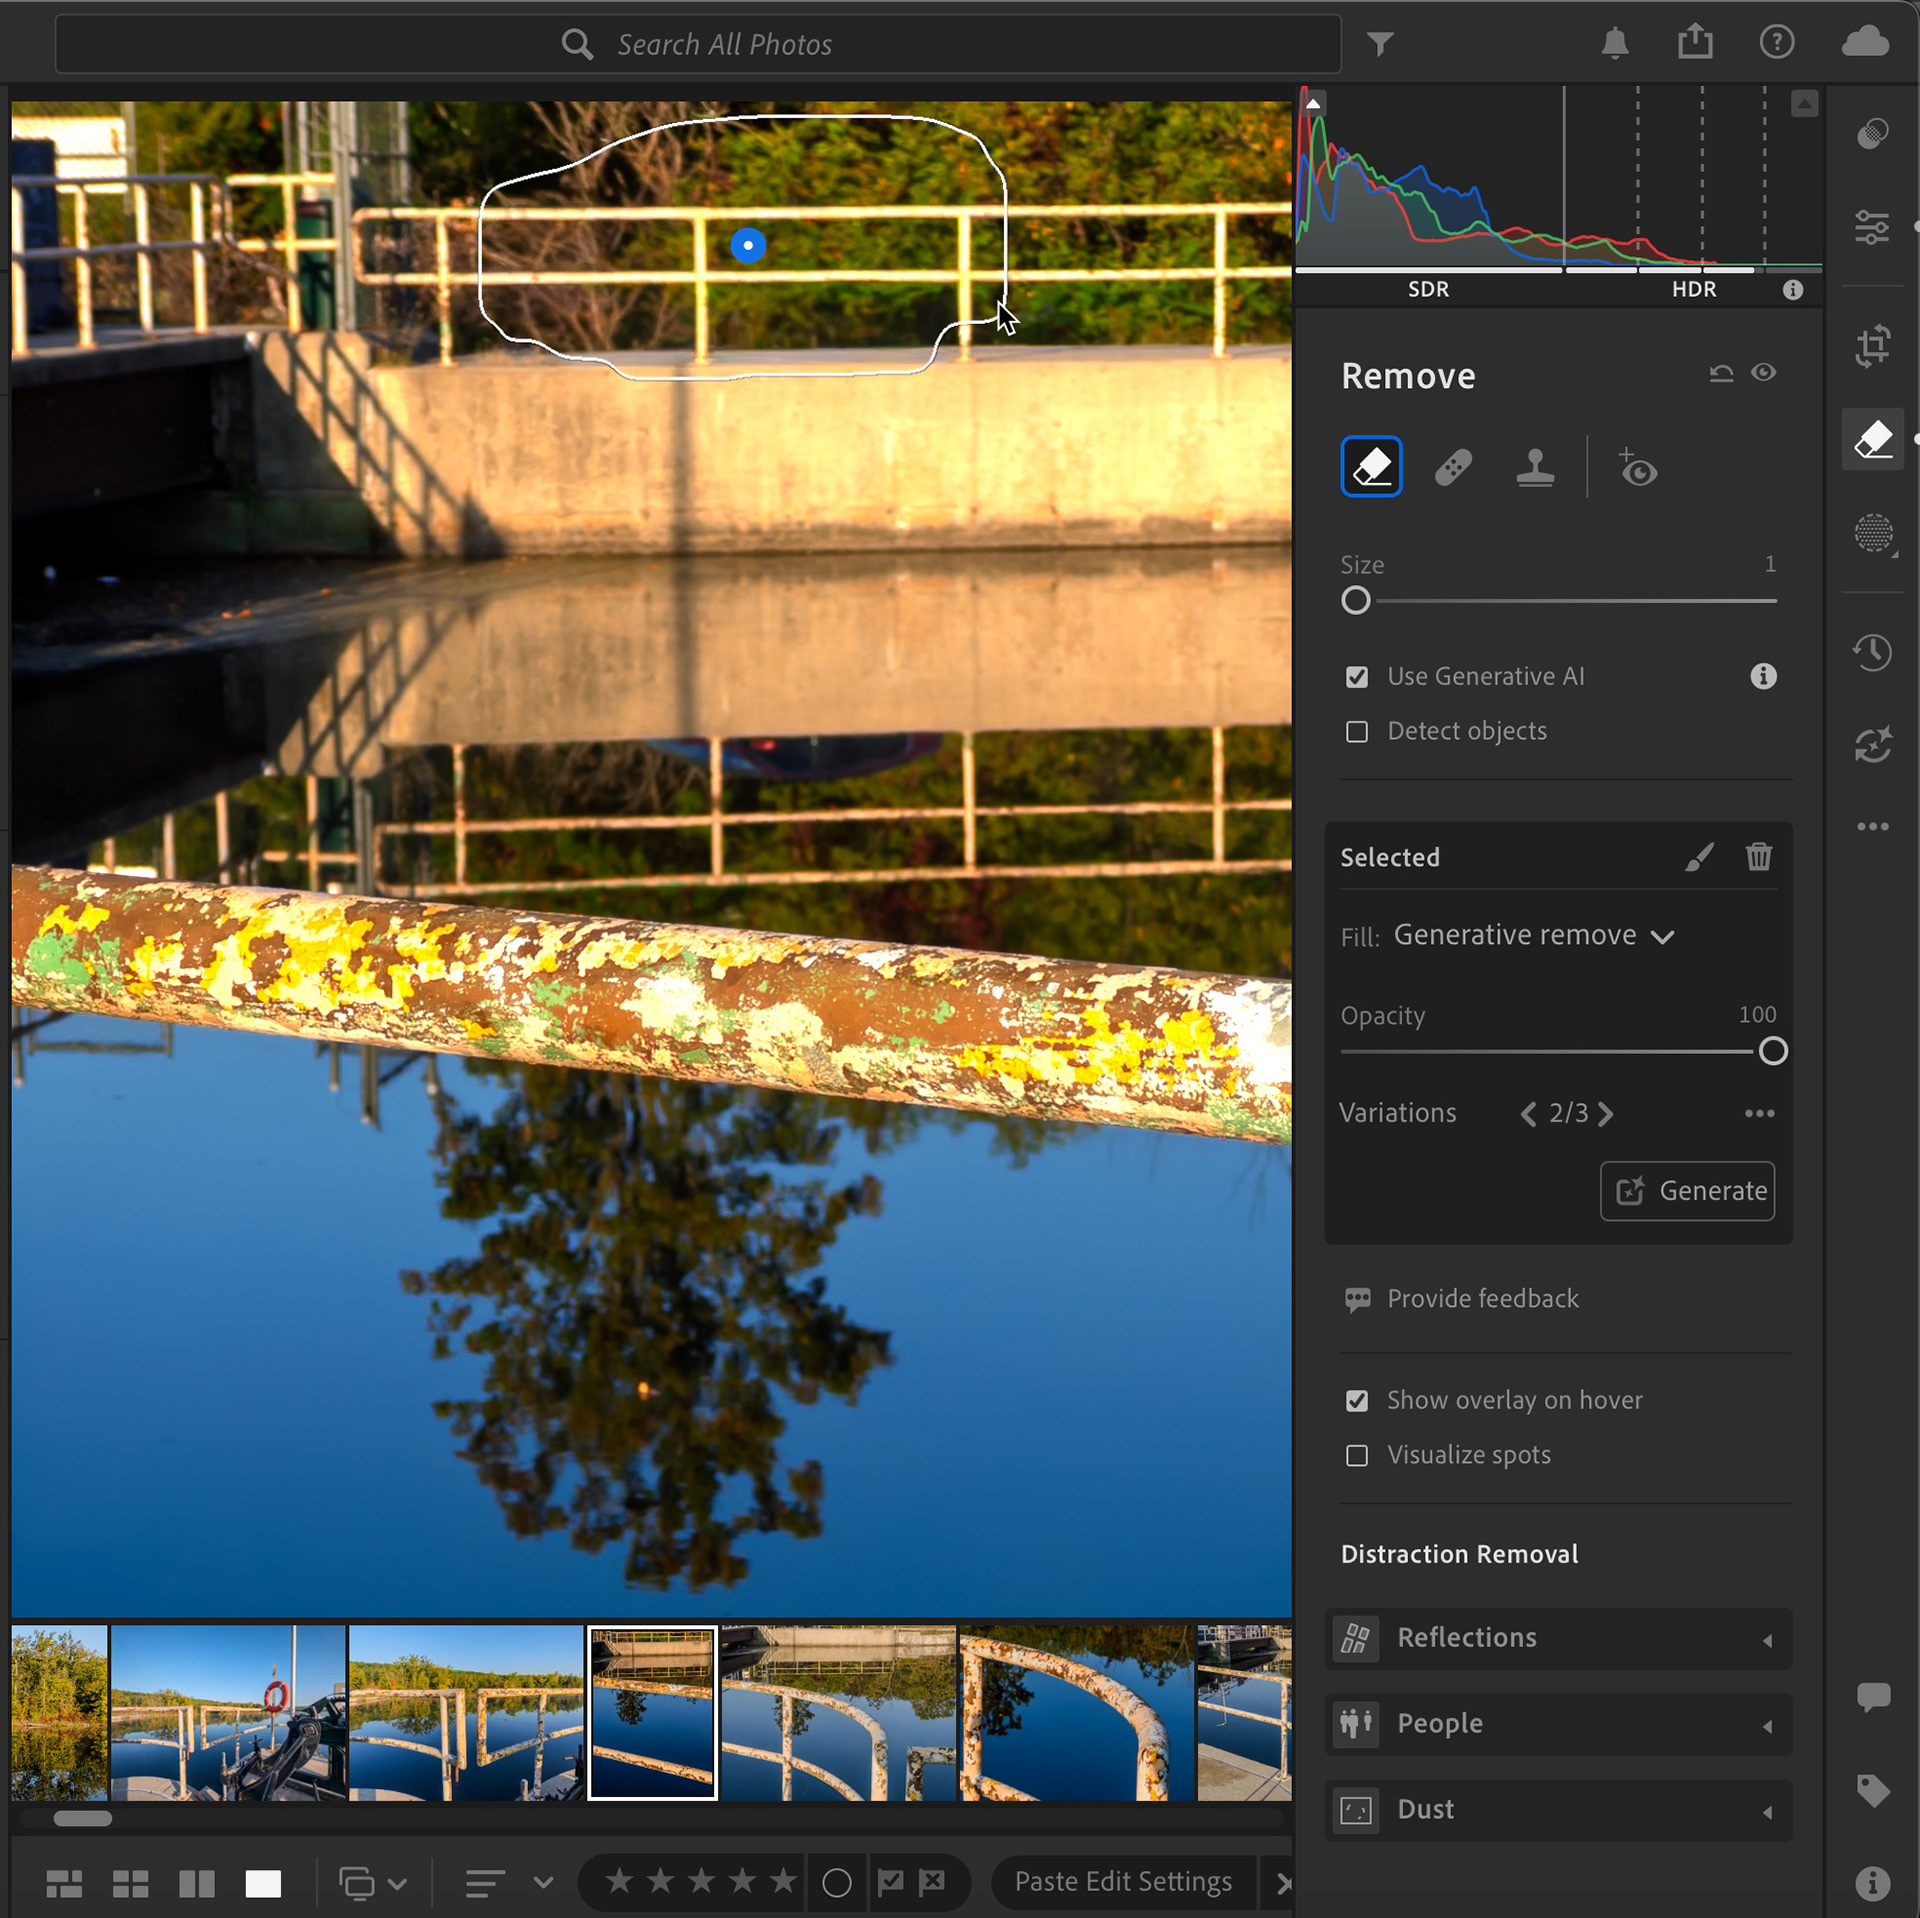The height and width of the screenshot is (1918, 1920).
Task: Open the Fill Generative remove dropdown
Action: pos(1533,935)
